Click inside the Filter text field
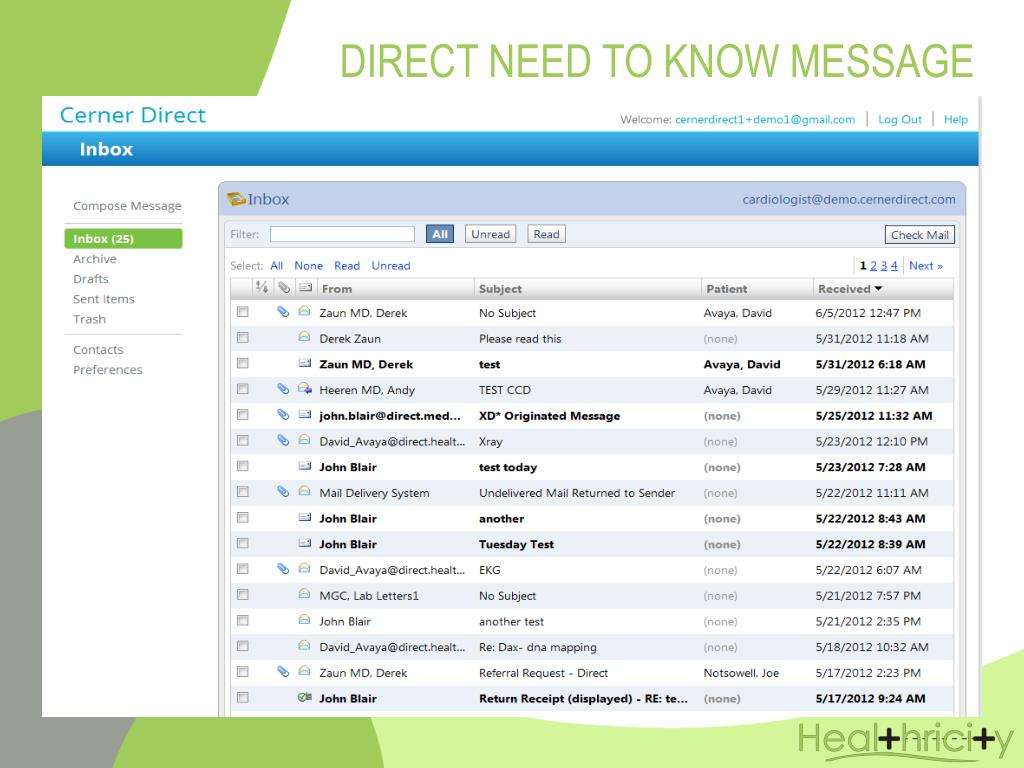This screenshot has width=1024, height=768. pos(342,234)
